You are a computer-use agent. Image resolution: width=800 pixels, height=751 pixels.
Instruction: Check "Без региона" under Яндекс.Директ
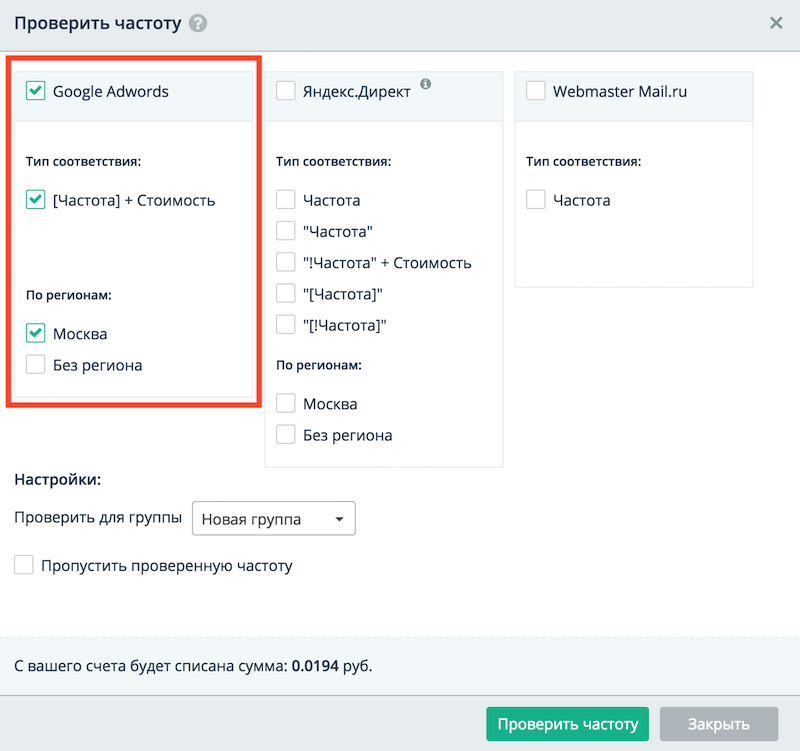click(x=286, y=435)
